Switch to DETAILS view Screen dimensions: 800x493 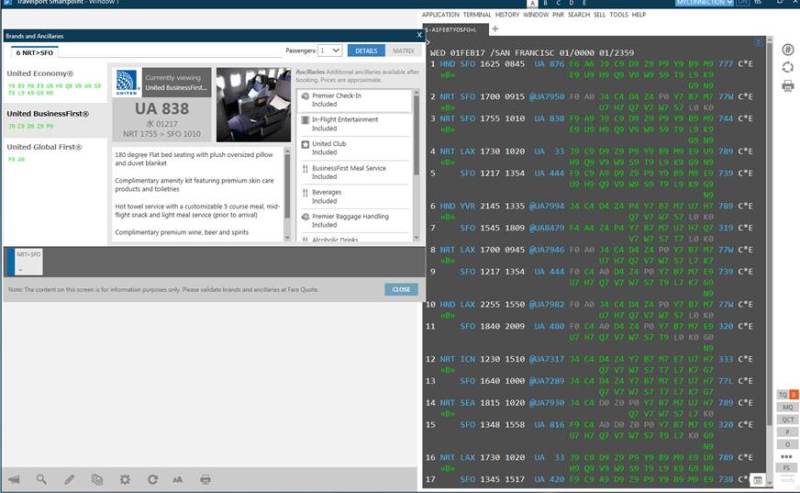click(366, 51)
